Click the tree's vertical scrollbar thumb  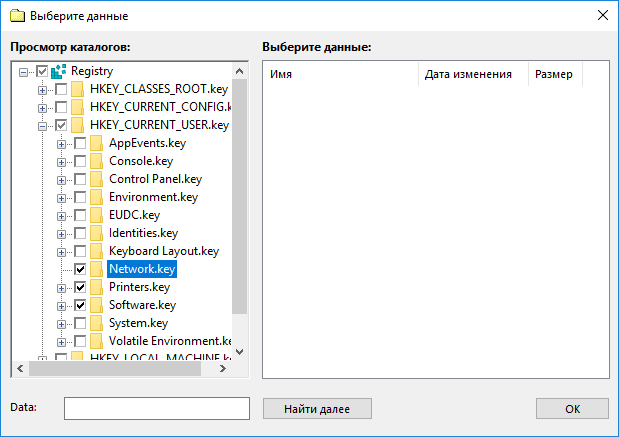point(239,197)
